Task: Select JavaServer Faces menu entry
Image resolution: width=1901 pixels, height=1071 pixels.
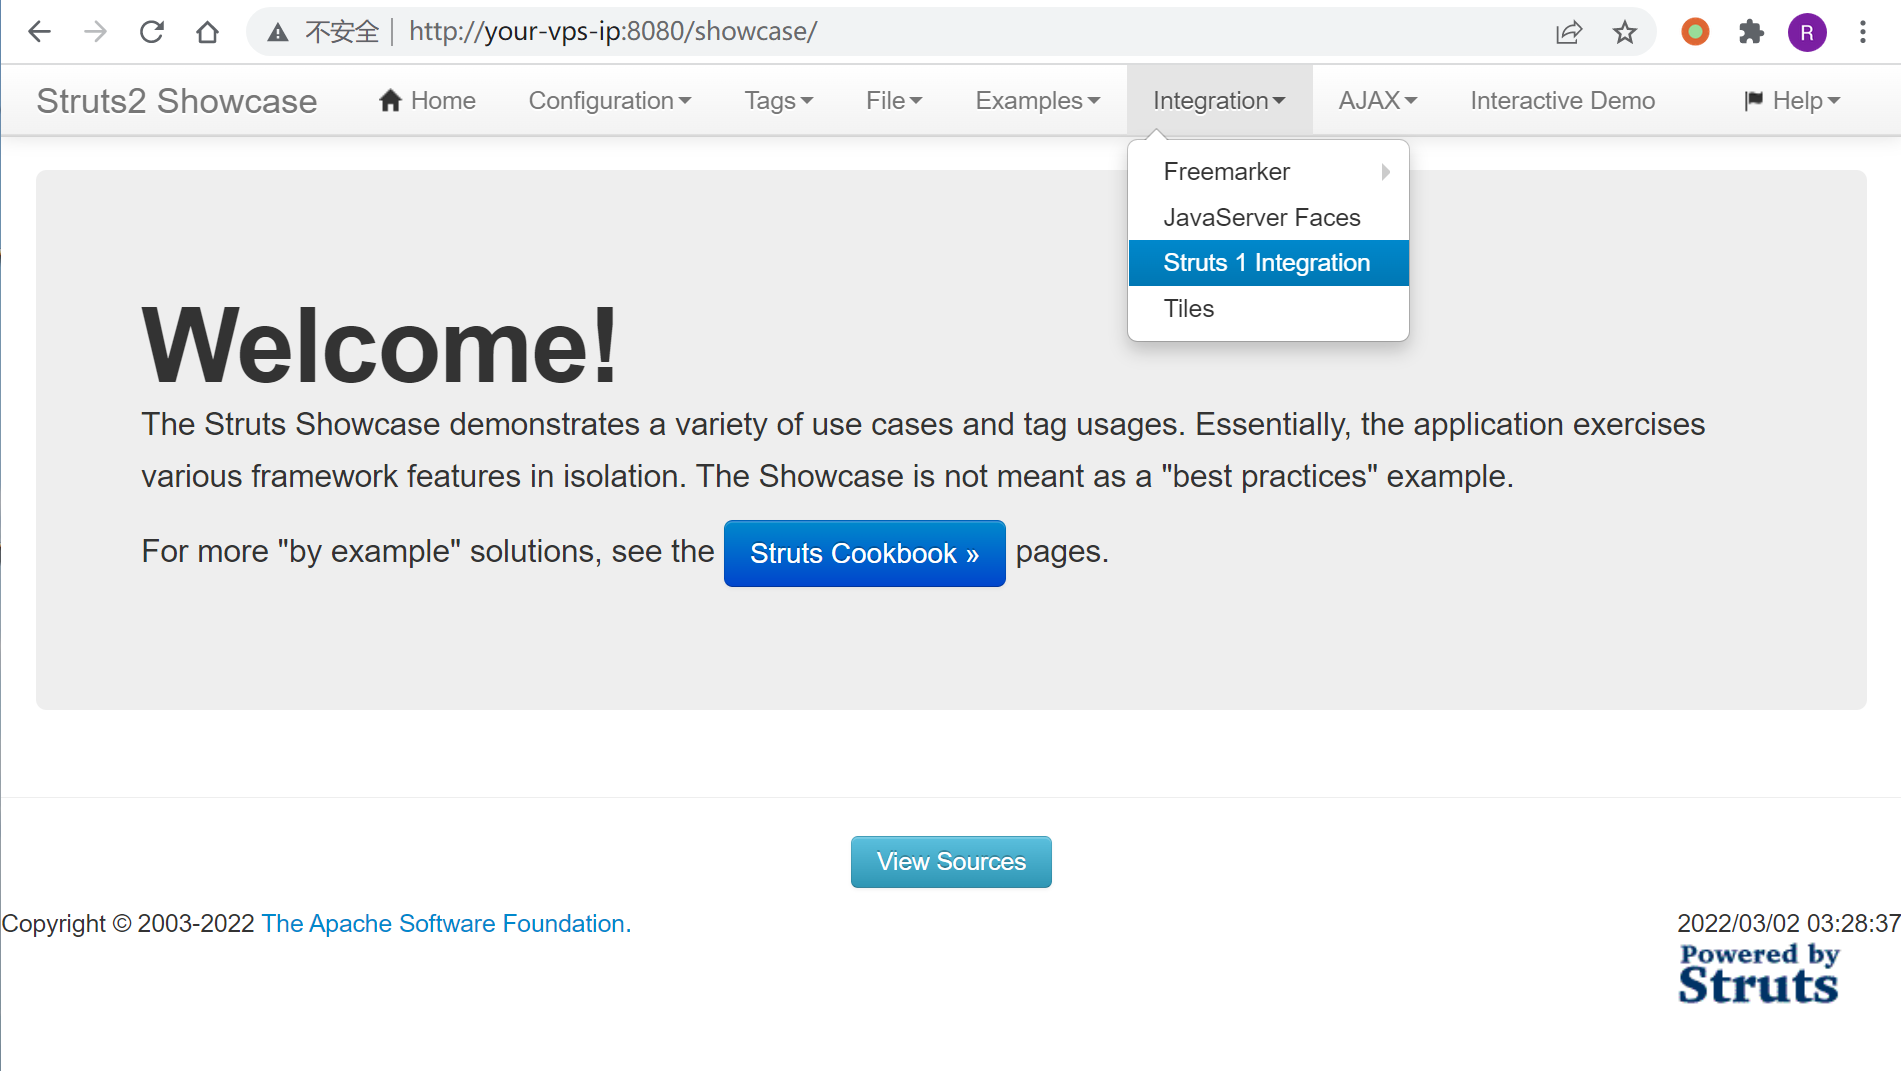Action: [1262, 218]
